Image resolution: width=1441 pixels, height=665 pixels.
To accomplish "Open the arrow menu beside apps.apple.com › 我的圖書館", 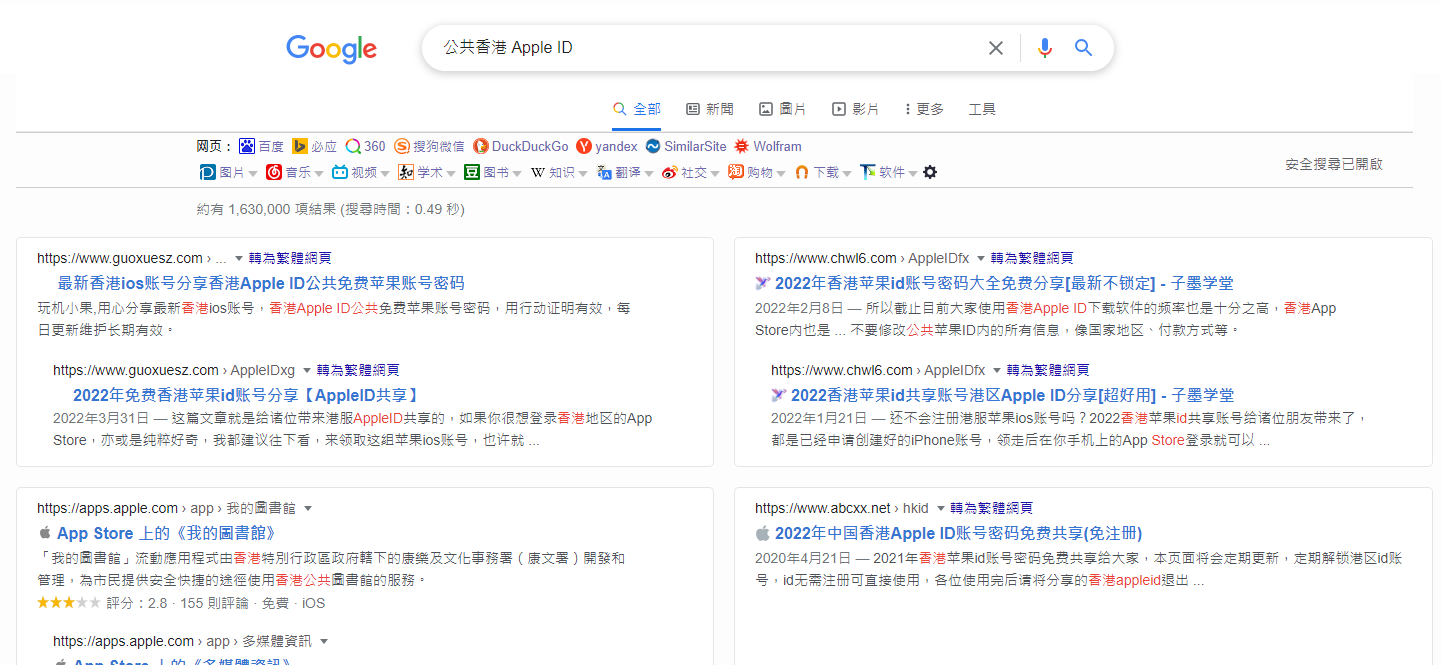I will pos(308,508).
